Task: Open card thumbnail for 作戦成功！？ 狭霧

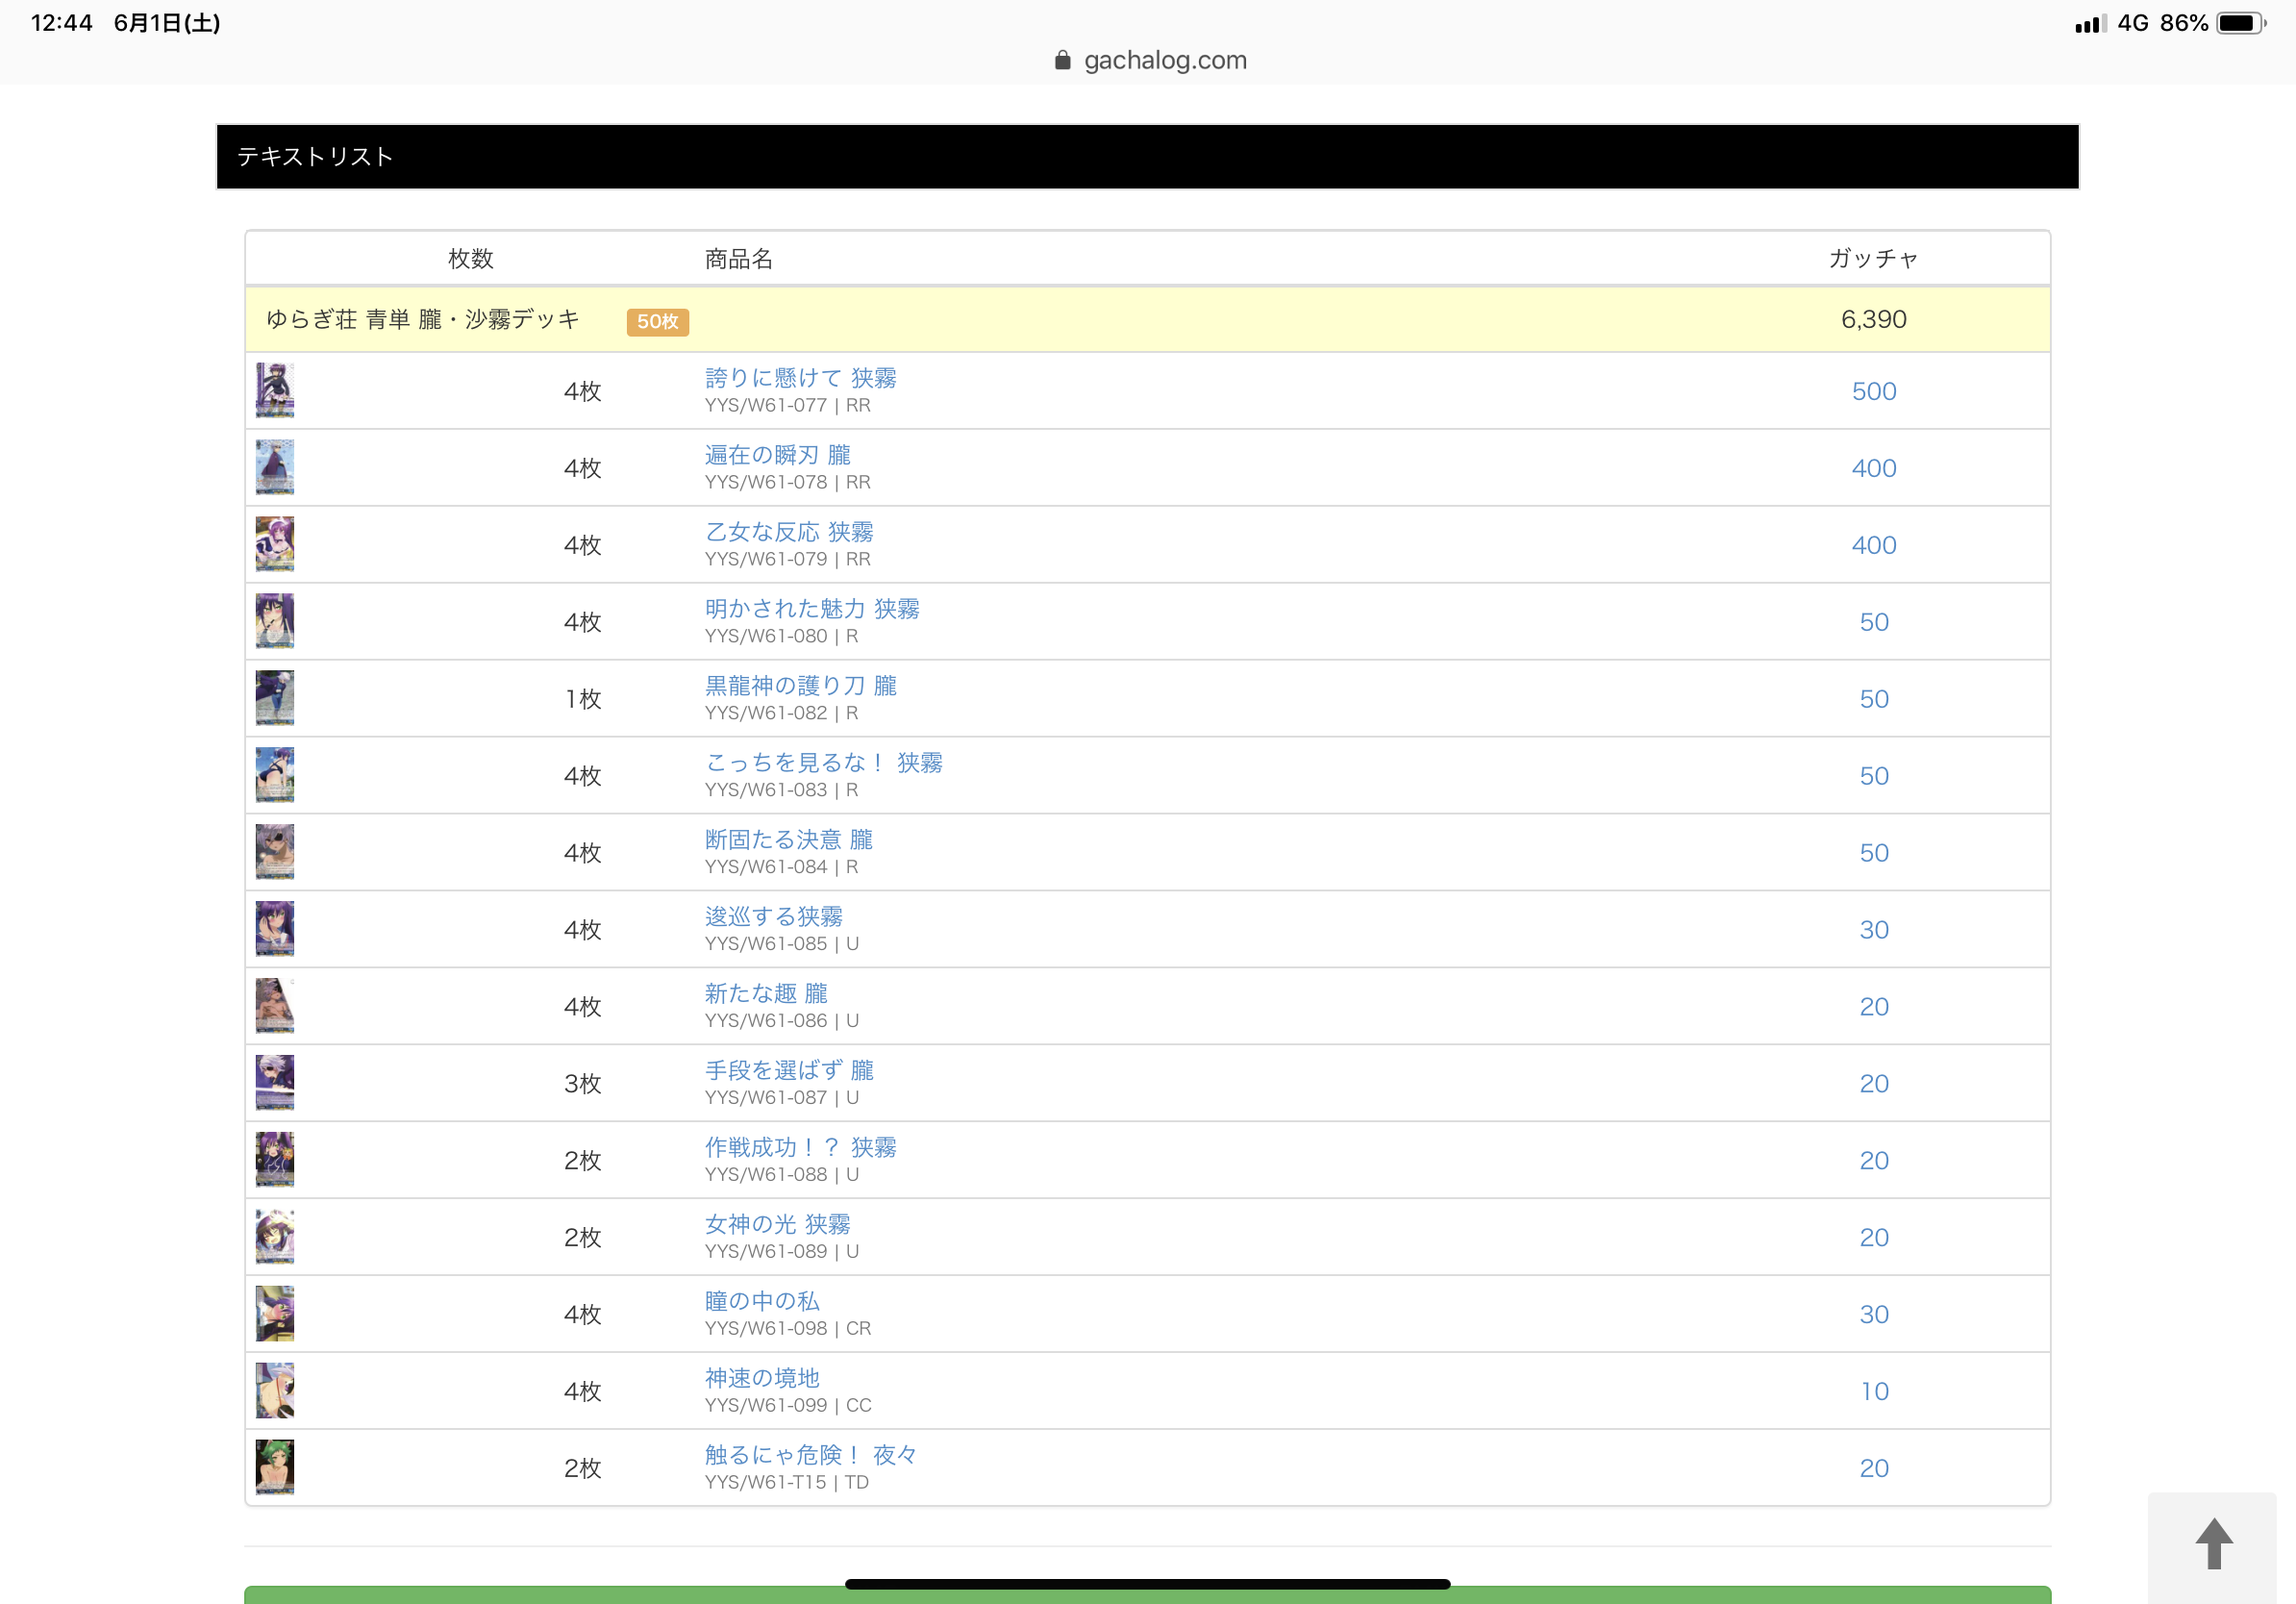Action: (x=275, y=1161)
